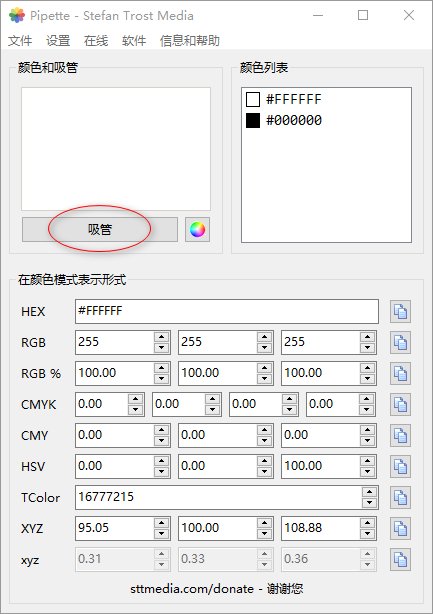The image size is (433, 614).
Task: Click the HEX input field
Action: [x=227, y=312]
